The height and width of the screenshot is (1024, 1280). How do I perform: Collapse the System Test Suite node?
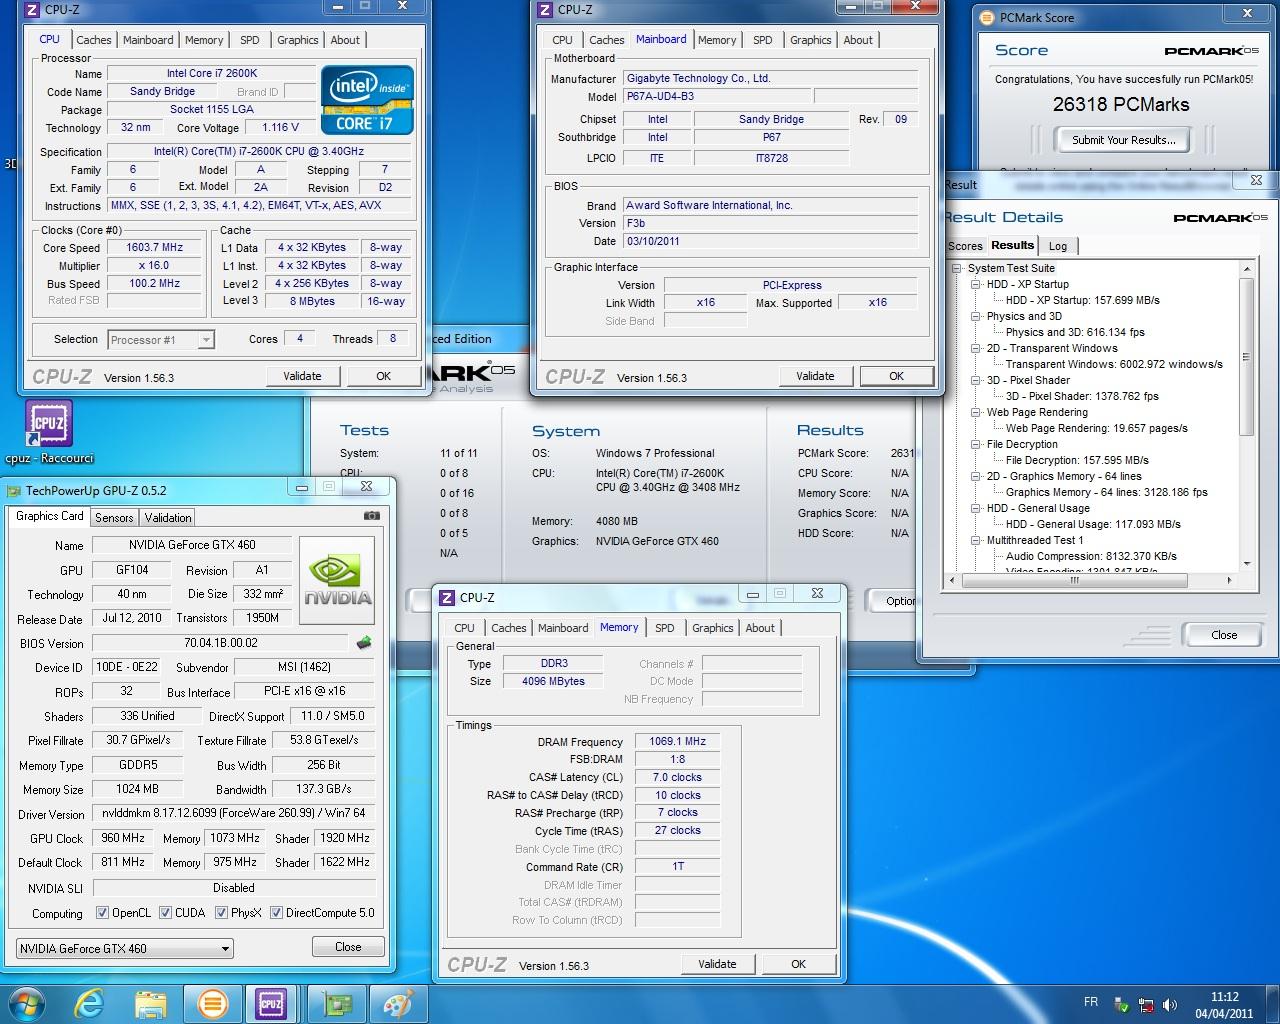coord(957,268)
